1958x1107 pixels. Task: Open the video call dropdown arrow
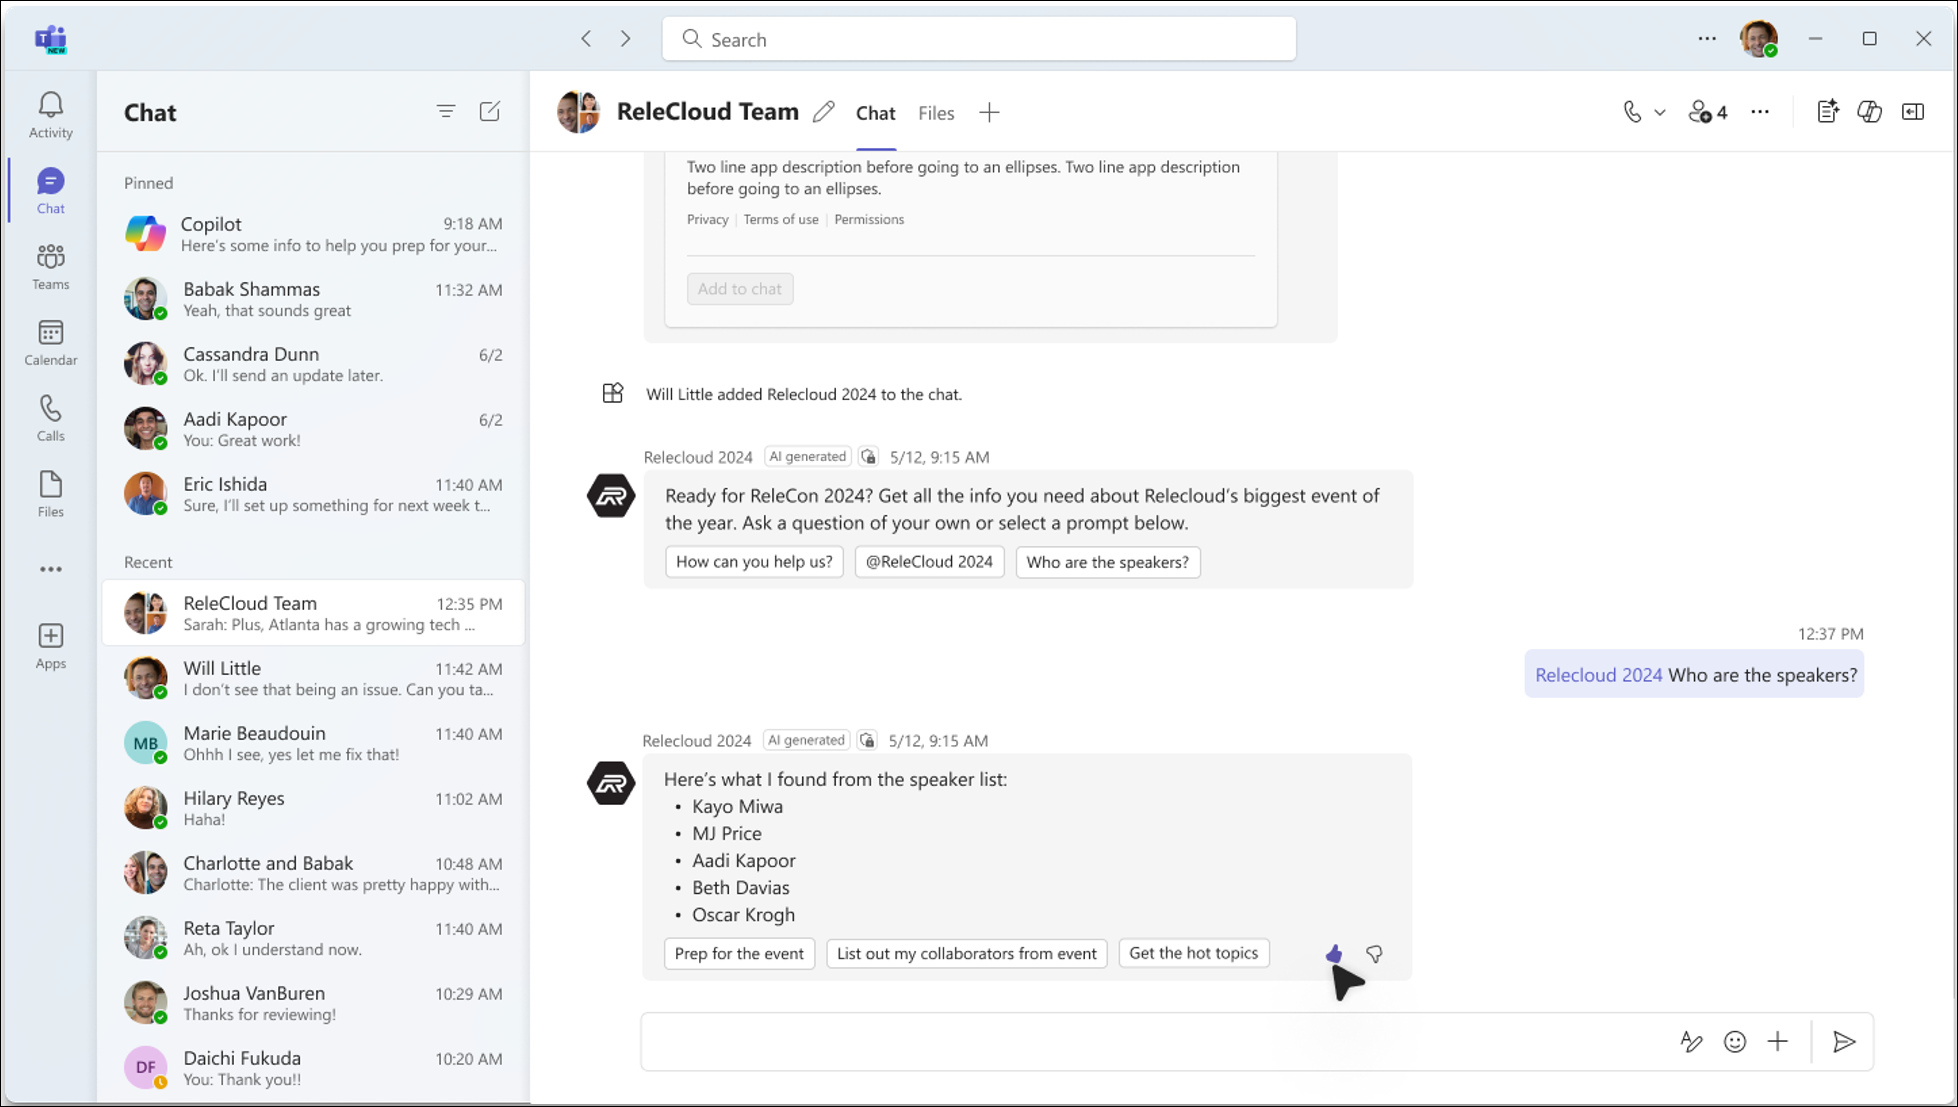point(1658,112)
